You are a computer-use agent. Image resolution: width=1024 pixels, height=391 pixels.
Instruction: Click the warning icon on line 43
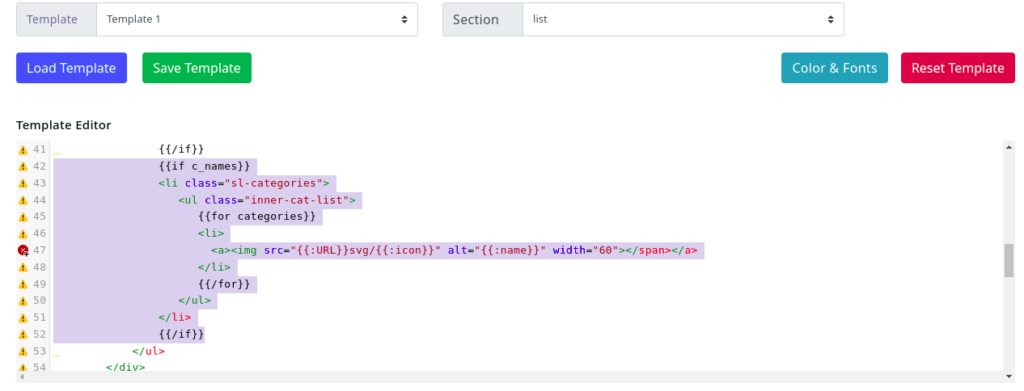23,183
